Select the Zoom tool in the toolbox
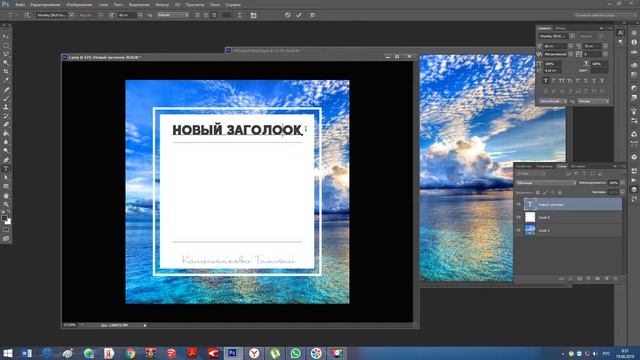The width and height of the screenshot is (640, 360). pyautogui.click(x=6, y=204)
